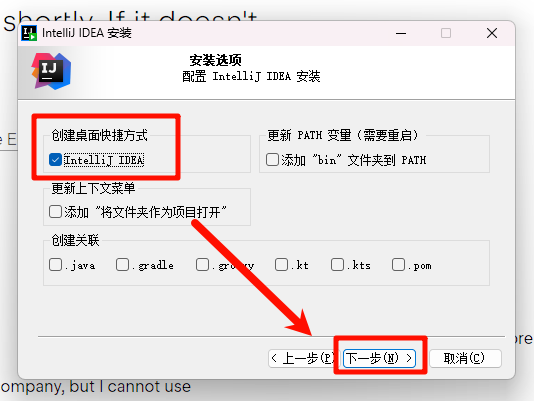
Task: Tick the .java association checkbox
Action: (x=55, y=265)
